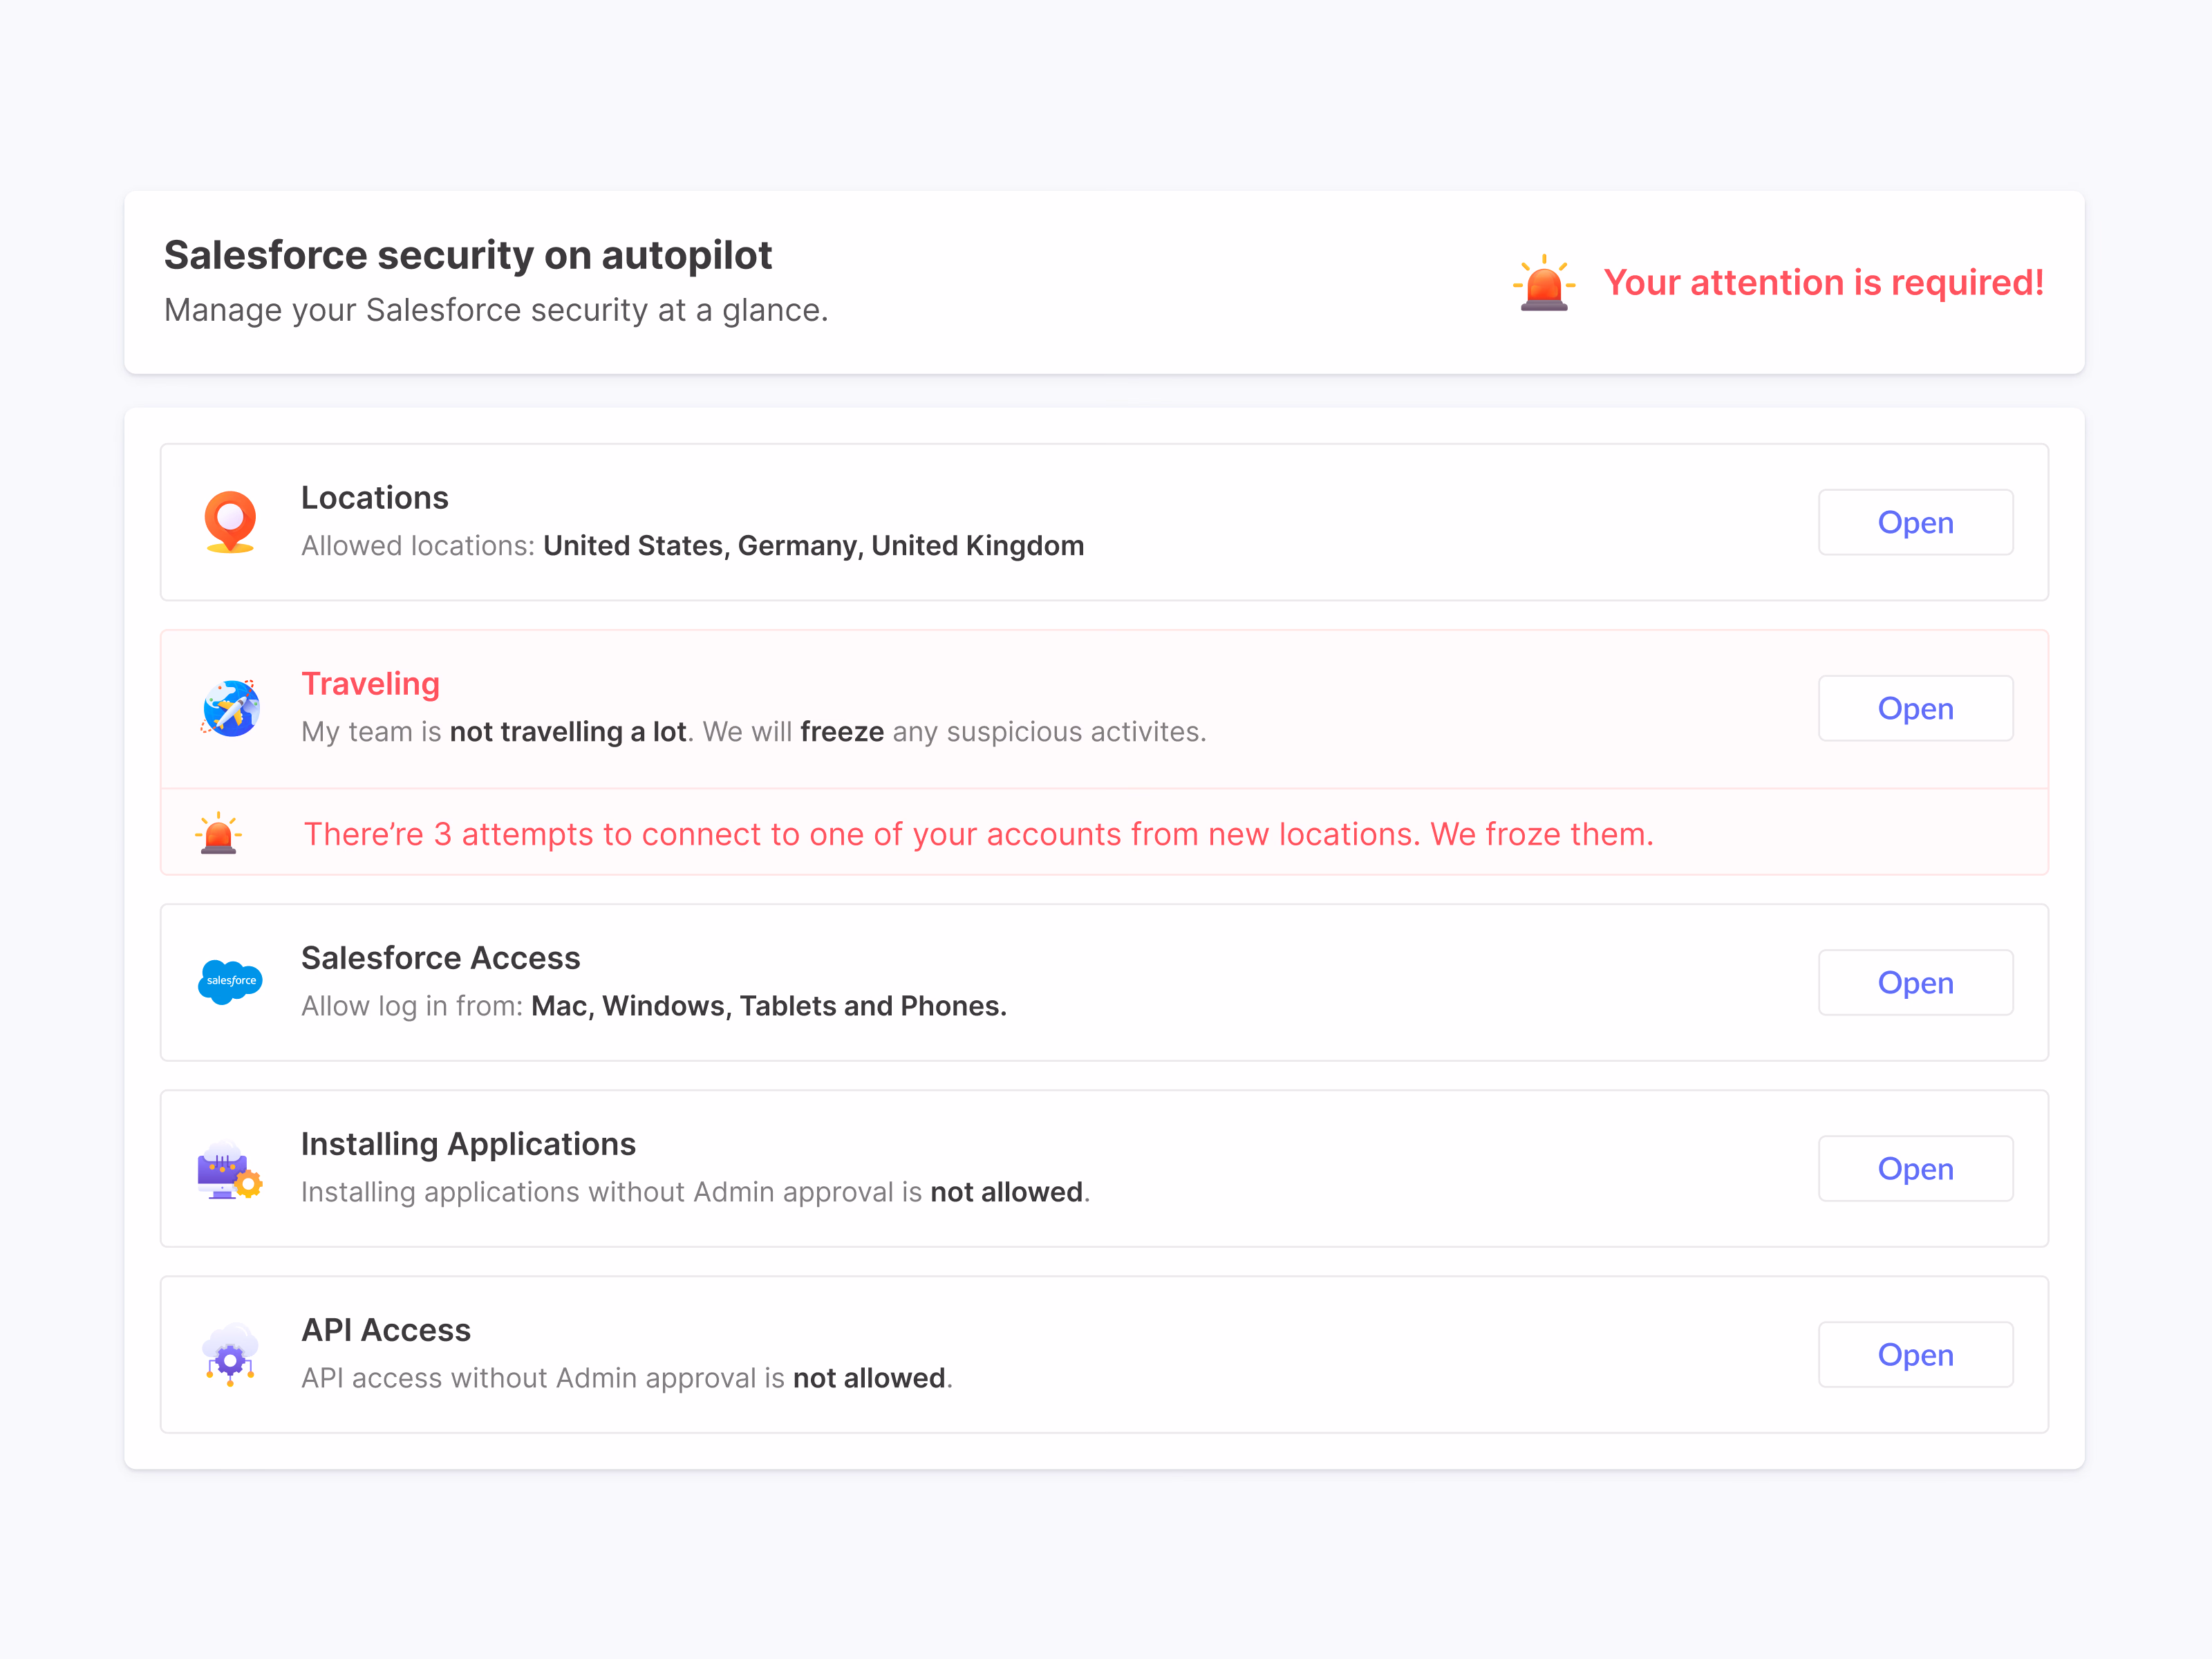Click the 3 attempts frozen alert message
Screen dimensions: 2212x1659
pos(979,834)
